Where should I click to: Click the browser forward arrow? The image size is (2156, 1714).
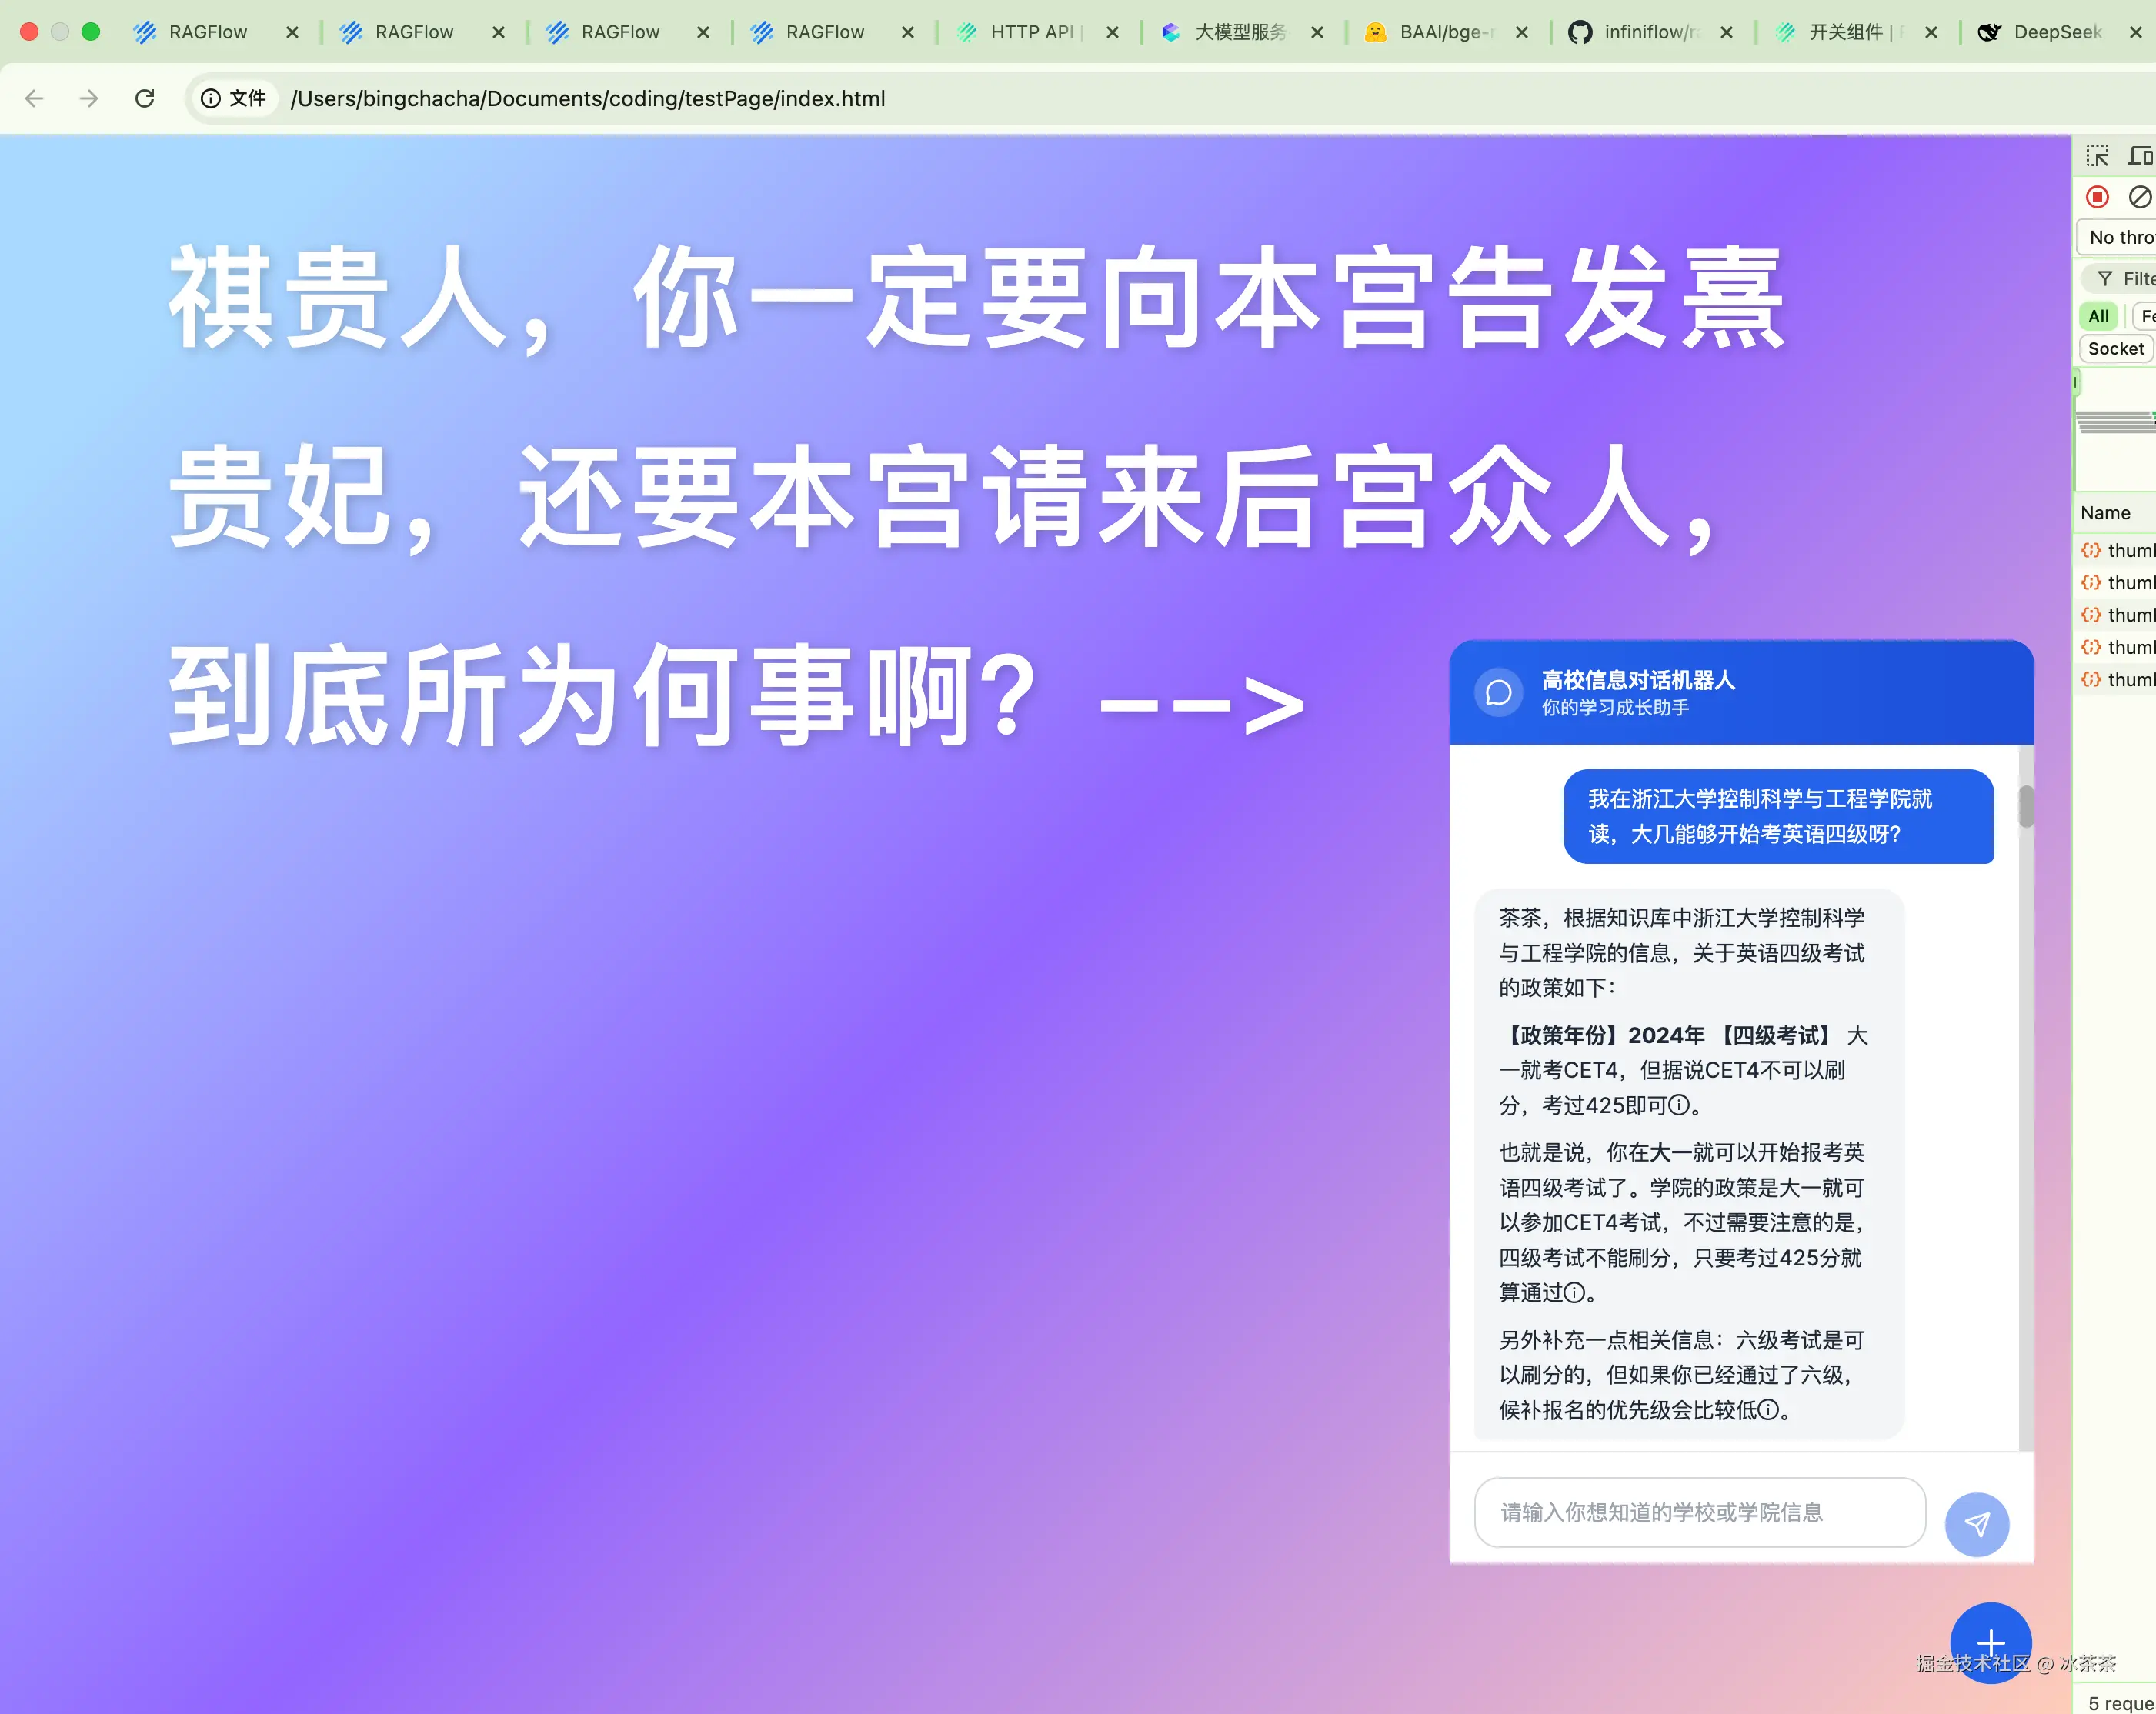coord(89,98)
